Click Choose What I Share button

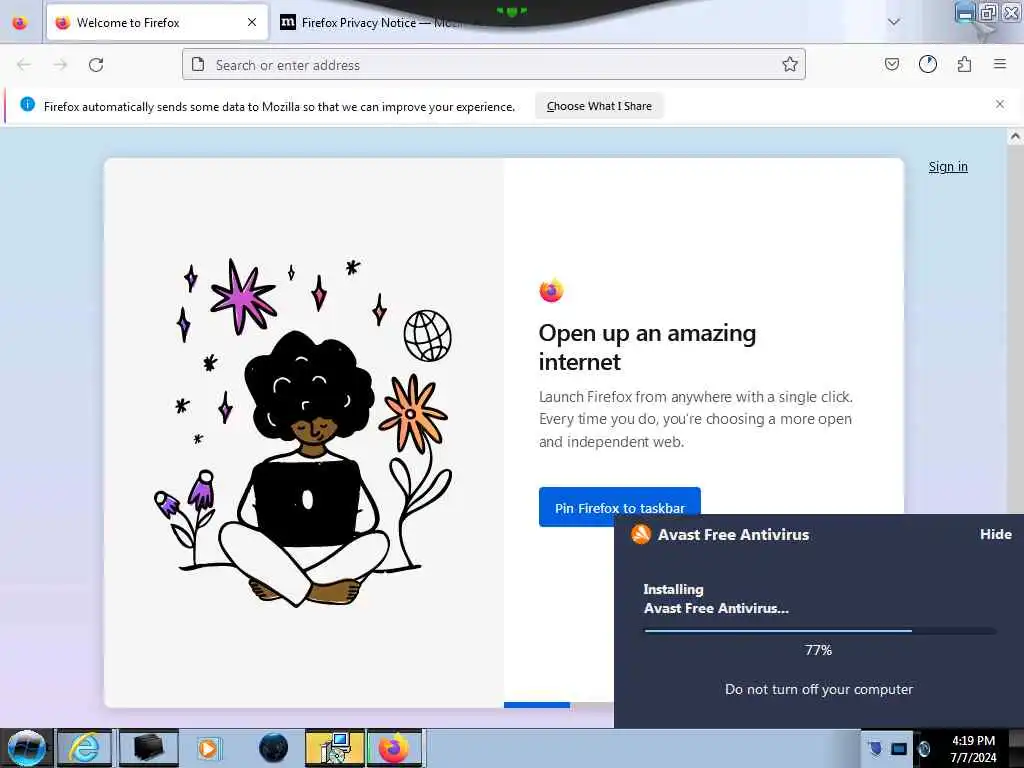599,106
